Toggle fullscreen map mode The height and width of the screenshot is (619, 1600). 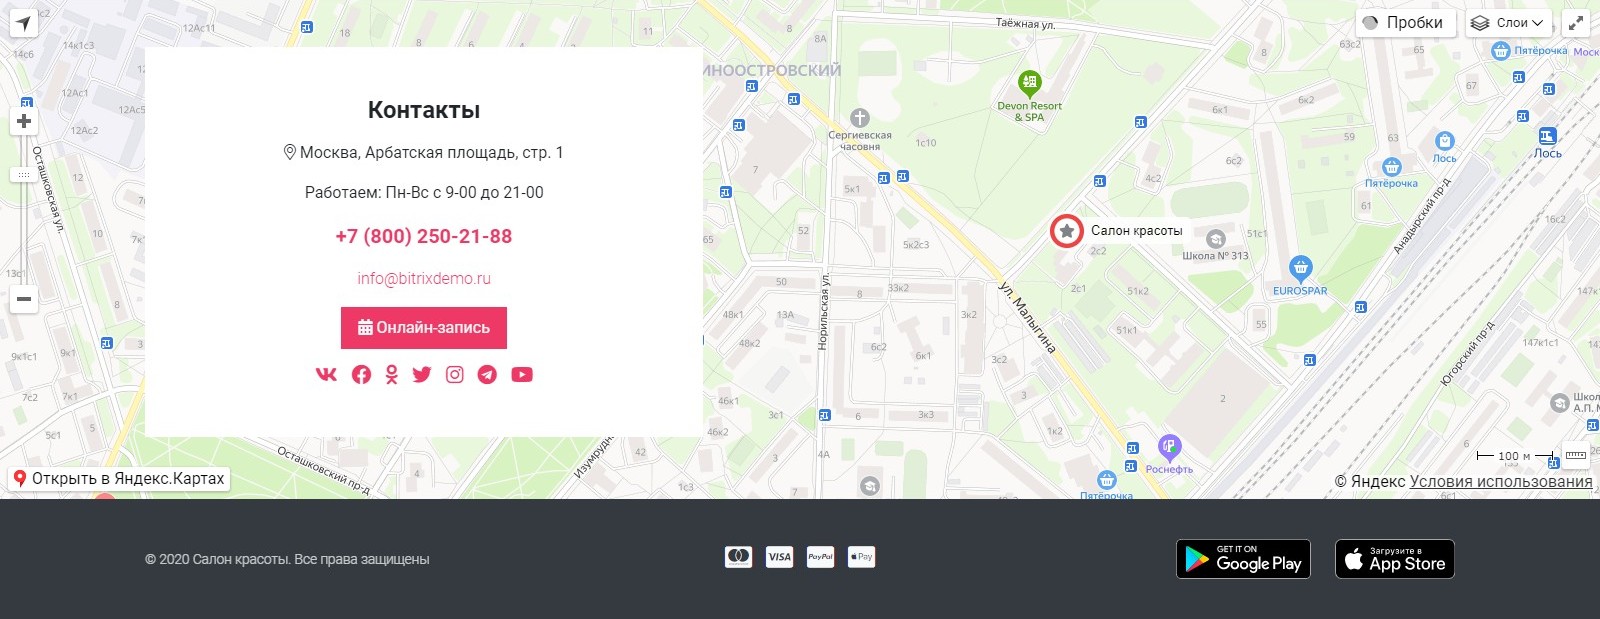click(x=1576, y=23)
